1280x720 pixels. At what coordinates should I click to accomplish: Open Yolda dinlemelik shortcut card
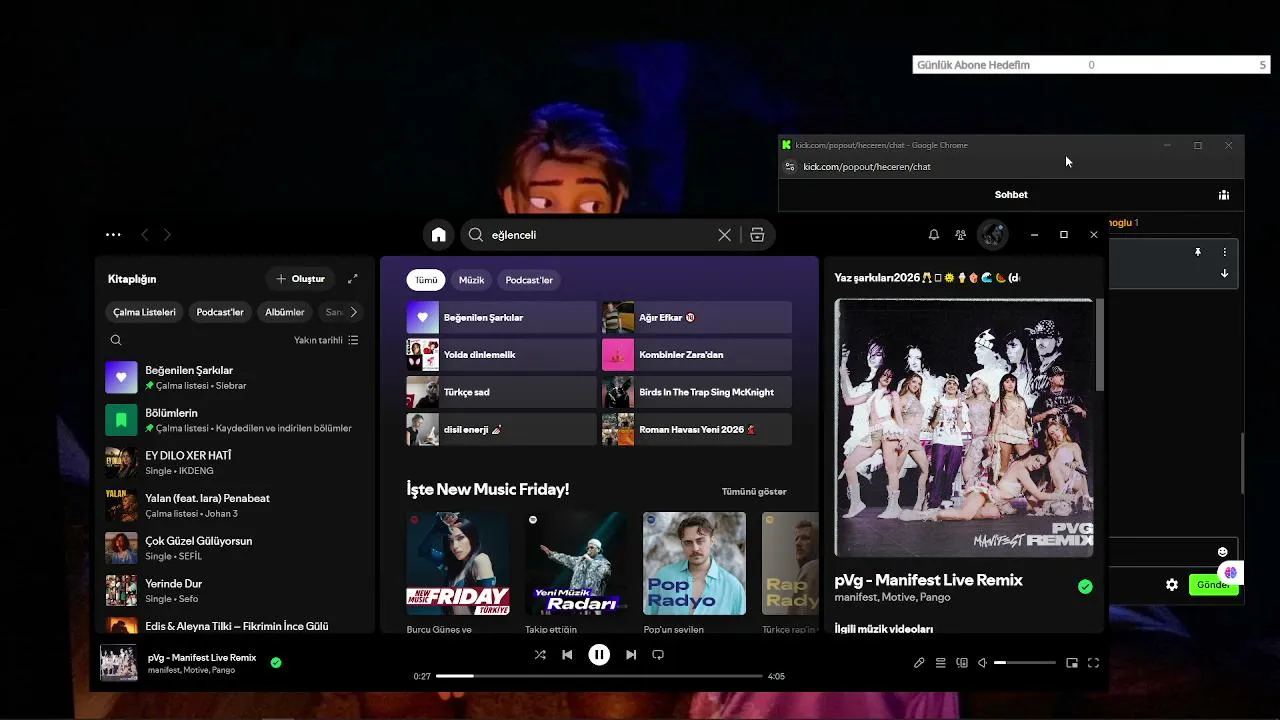click(x=501, y=355)
